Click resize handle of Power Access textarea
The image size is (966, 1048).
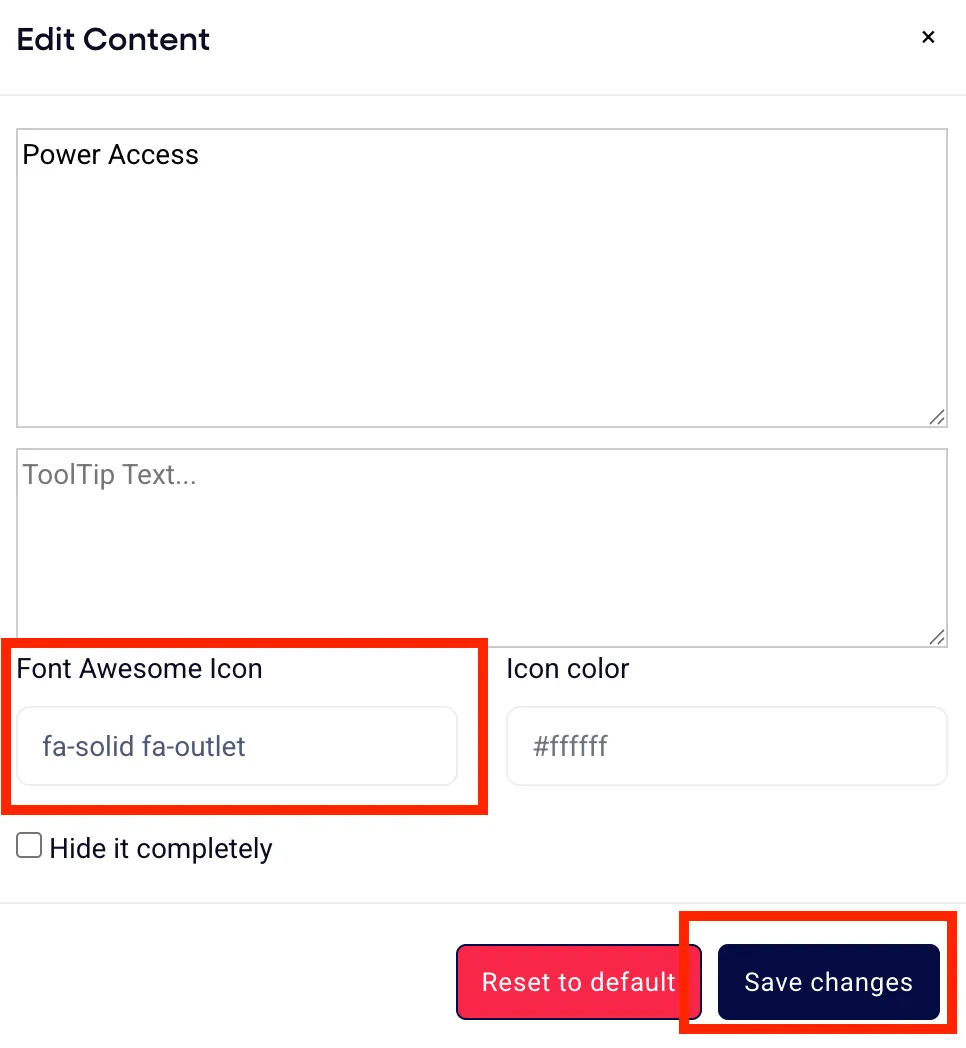click(x=937, y=417)
